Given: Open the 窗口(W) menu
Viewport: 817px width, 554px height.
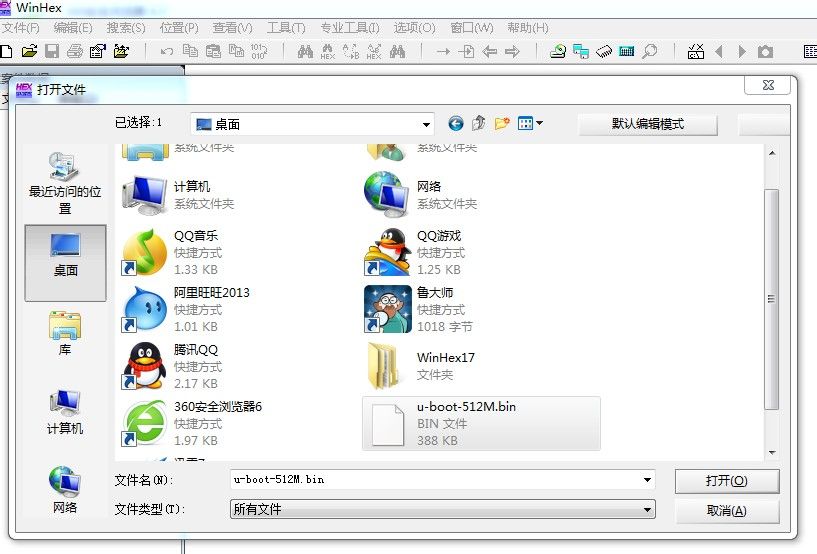Looking at the screenshot, I should click(x=472, y=28).
